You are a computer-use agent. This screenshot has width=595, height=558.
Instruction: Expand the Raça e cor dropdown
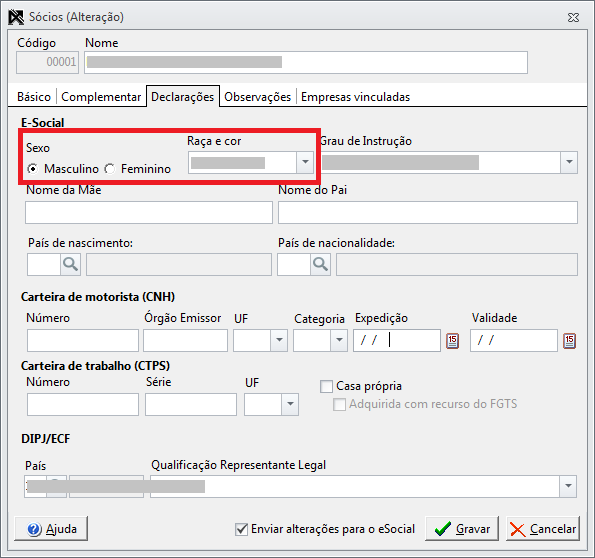[x=305, y=162]
